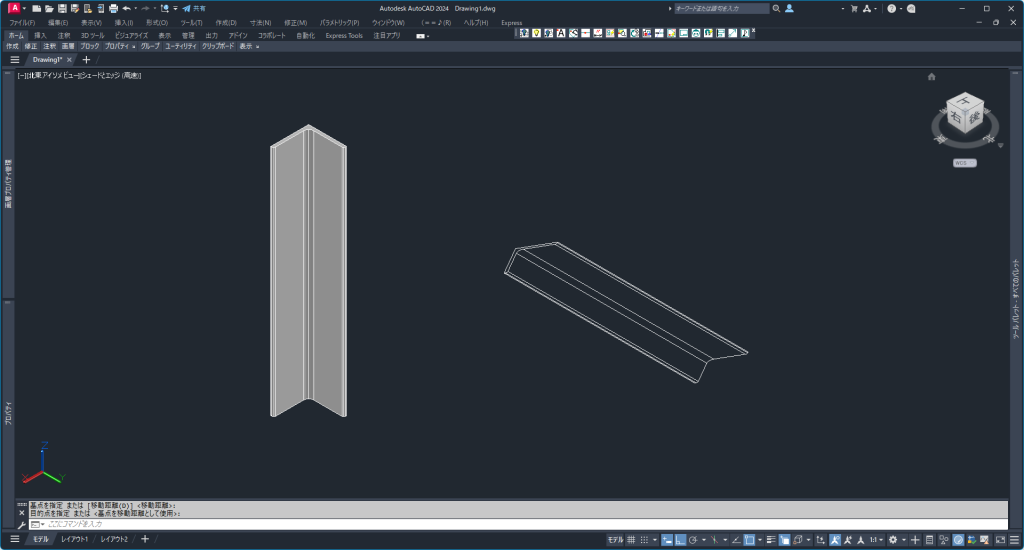The height and width of the screenshot is (550, 1024).
Task: Click the Undo arrow icon
Action: tap(127, 8)
